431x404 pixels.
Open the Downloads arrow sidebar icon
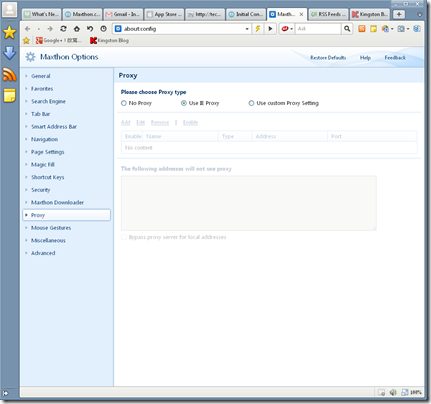(x=9, y=53)
